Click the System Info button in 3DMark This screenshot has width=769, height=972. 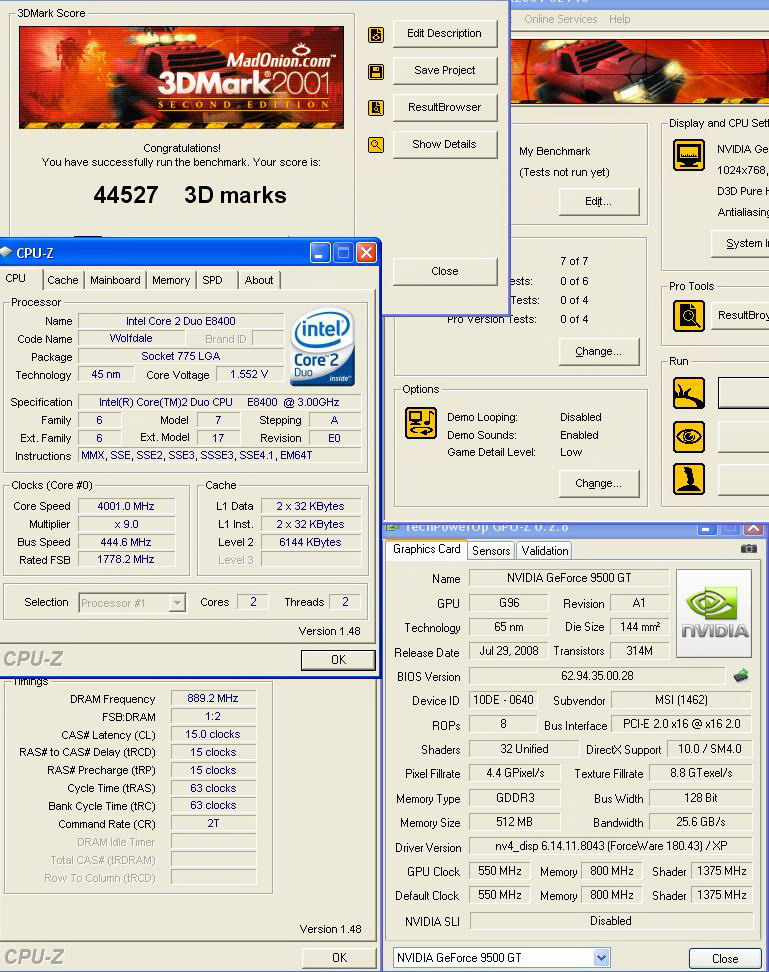pyautogui.click(x=740, y=244)
